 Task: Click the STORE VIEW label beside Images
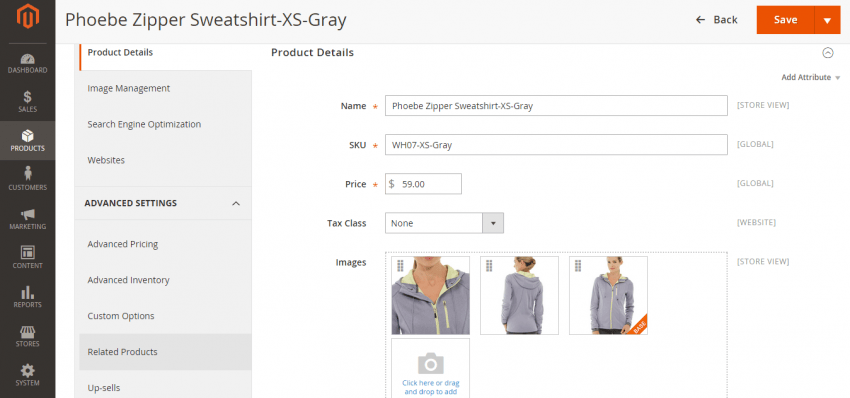pyautogui.click(x=763, y=261)
